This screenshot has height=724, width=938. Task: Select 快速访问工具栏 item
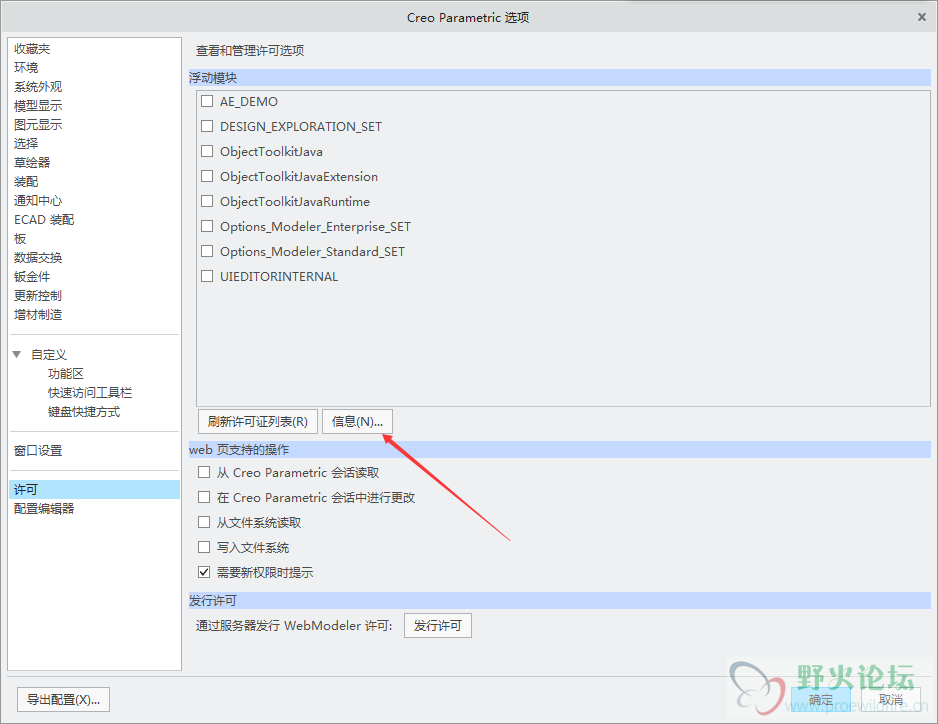(x=90, y=393)
